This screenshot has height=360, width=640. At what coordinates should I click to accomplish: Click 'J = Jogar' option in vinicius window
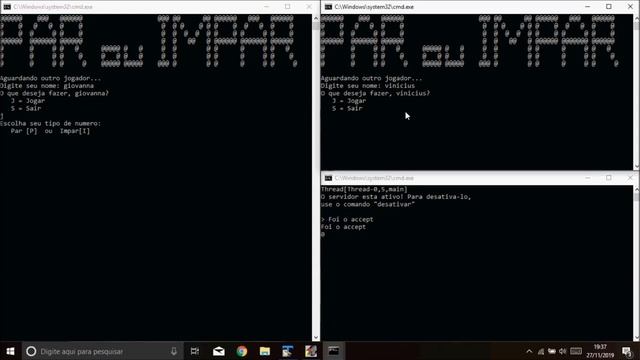tap(349, 101)
